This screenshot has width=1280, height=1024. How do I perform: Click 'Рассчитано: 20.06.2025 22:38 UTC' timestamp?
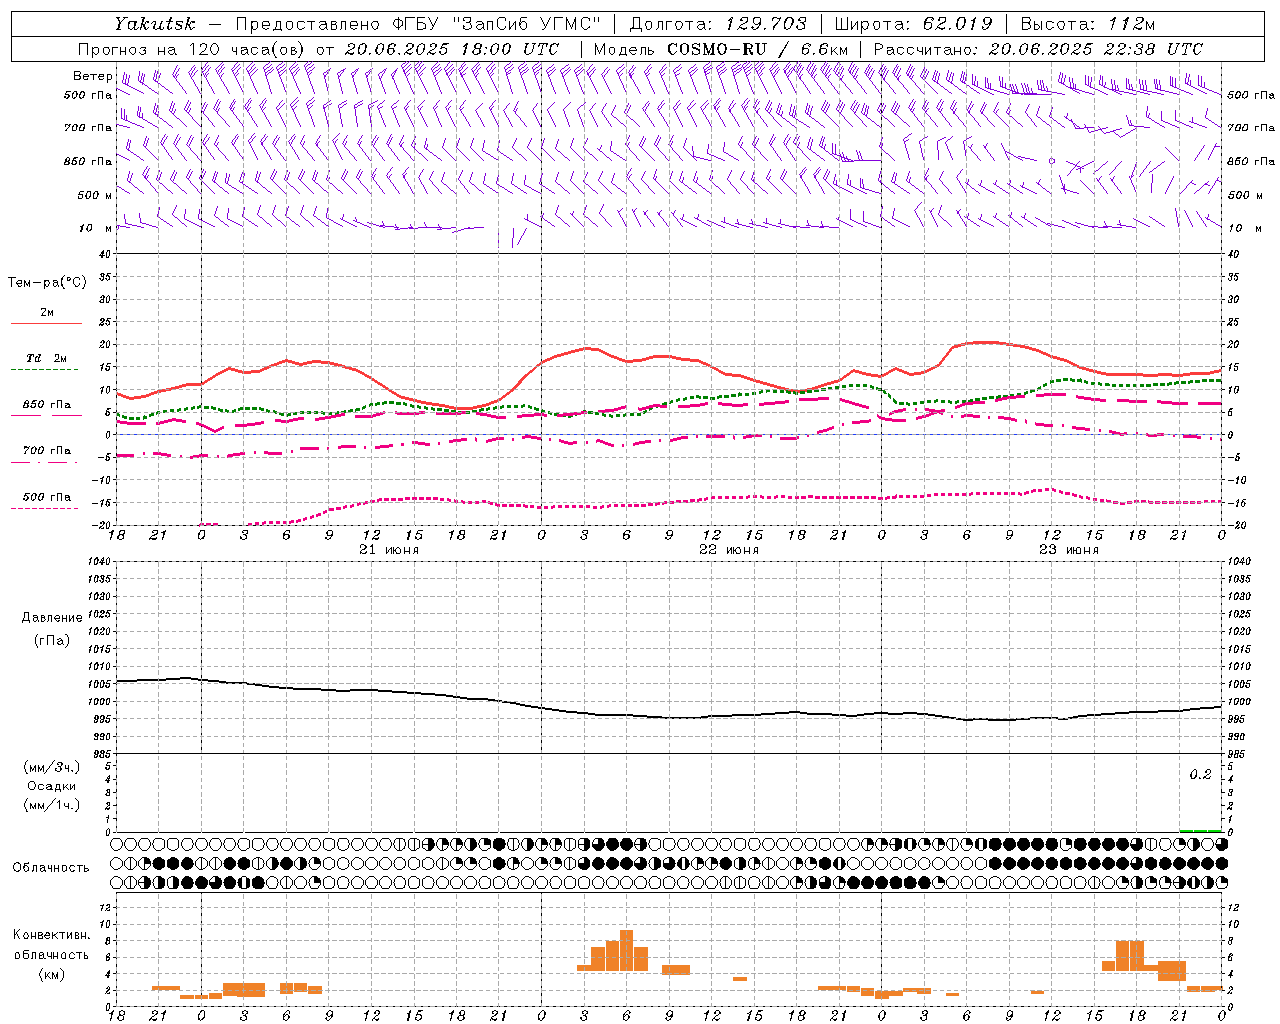pos(1038,49)
